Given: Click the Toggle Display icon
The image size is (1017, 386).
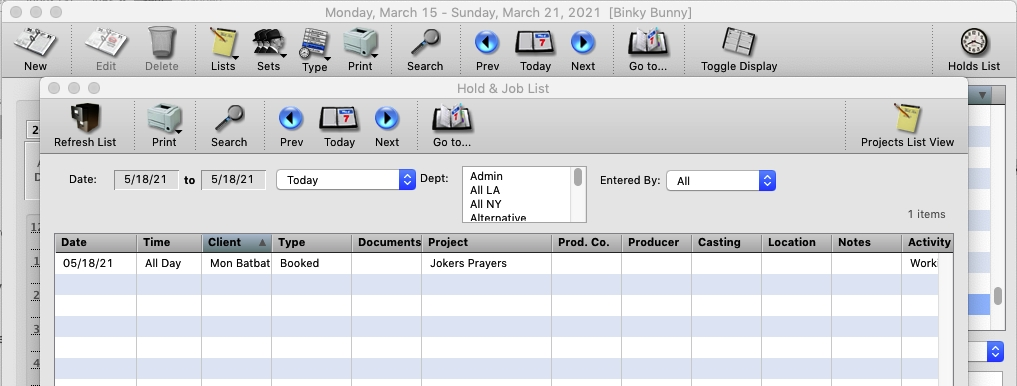Looking at the screenshot, I should point(739,42).
